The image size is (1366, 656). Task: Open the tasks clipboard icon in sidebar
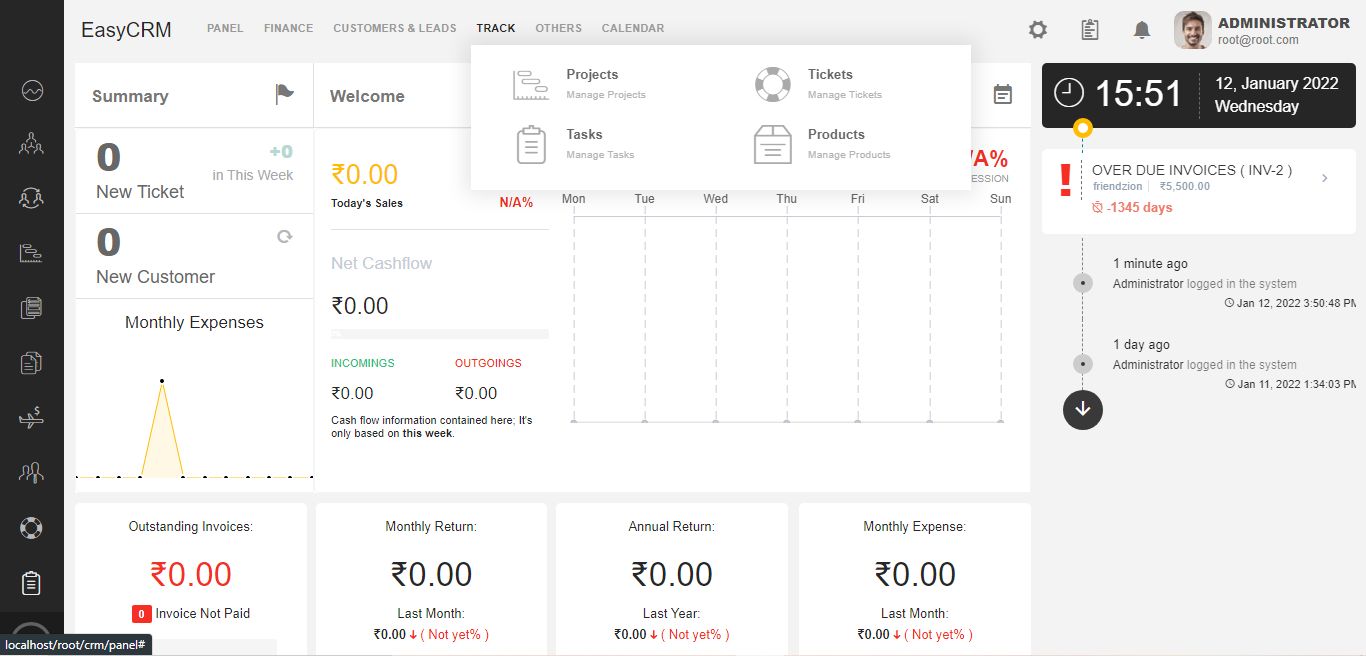pos(32,582)
